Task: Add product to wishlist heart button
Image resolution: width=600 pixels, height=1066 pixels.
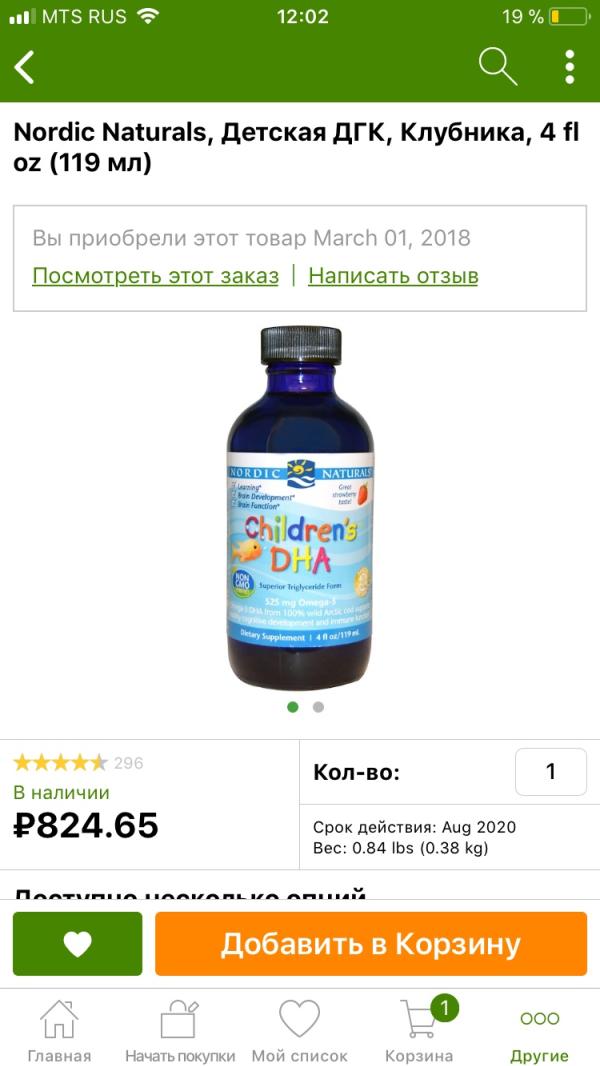Action: 77,944
